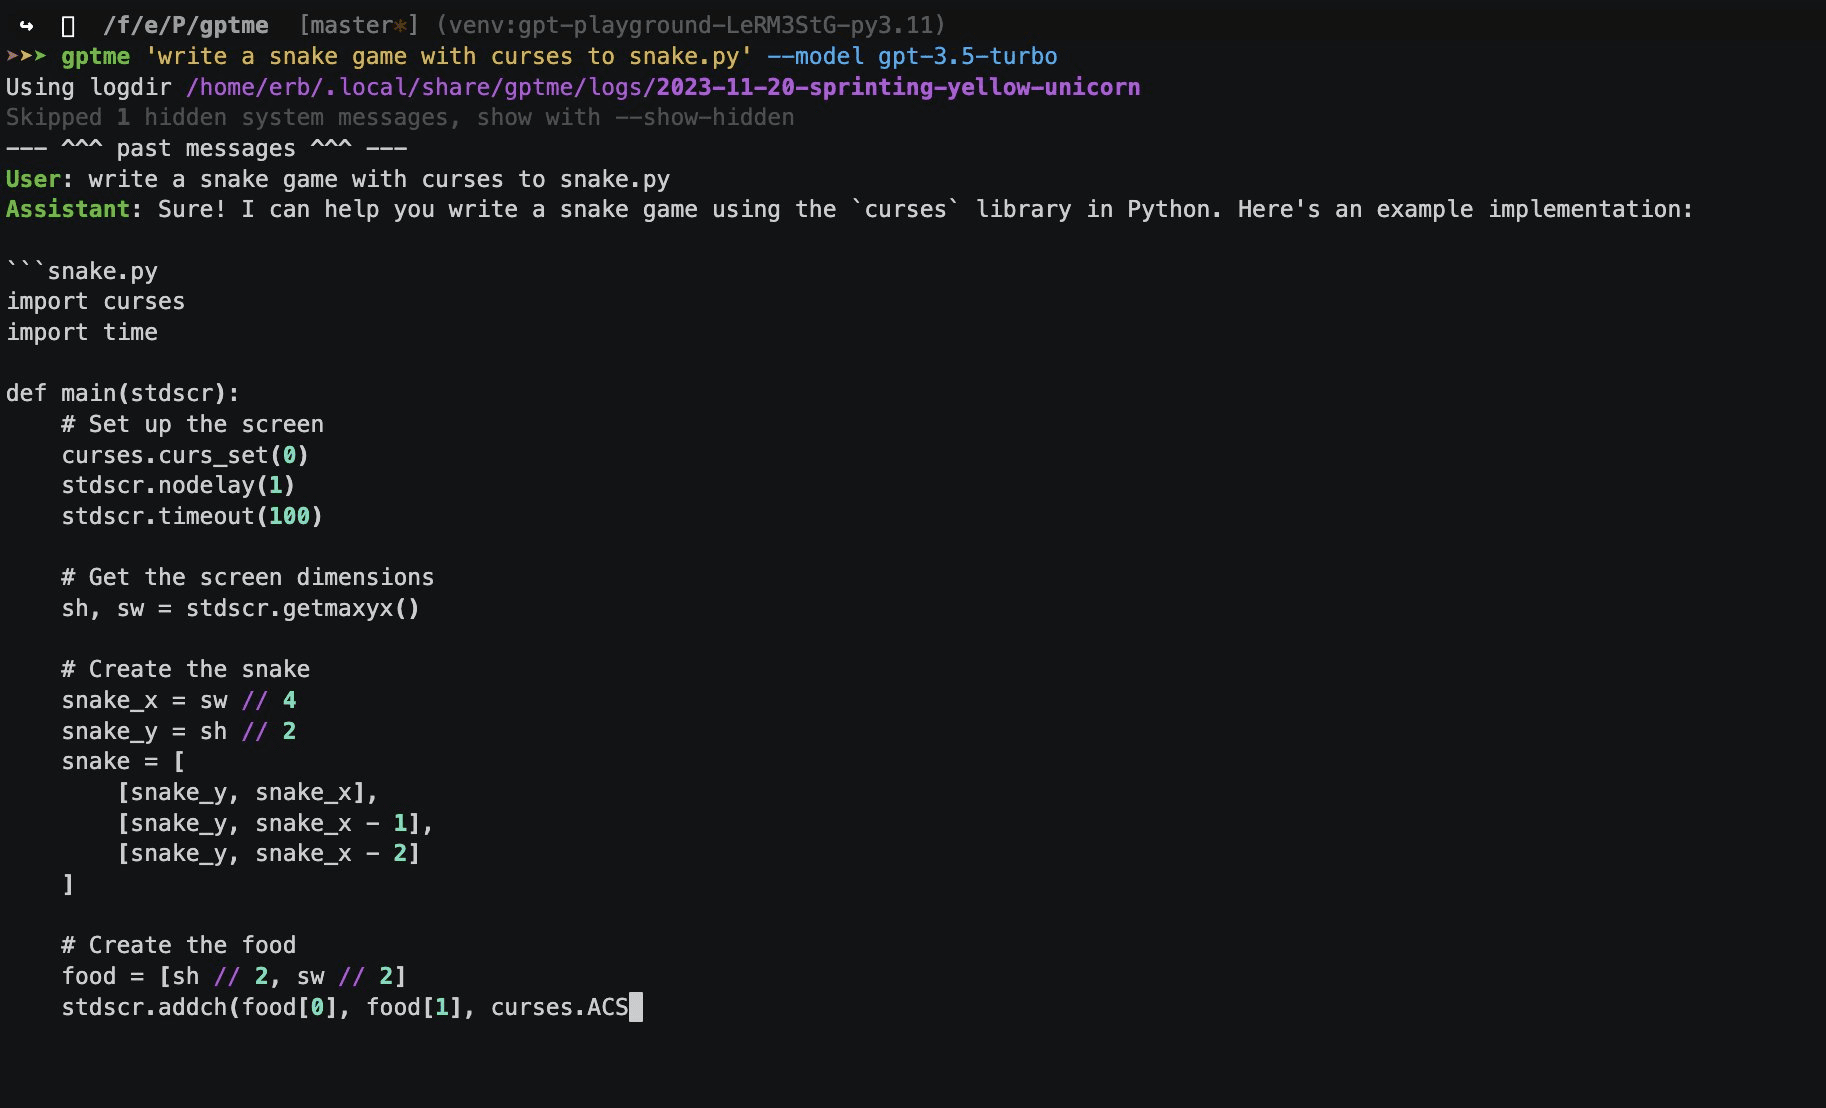This screenshot has height=1108, width=1826.
Task: Click the 'User:' label
Action: point(39,180)
